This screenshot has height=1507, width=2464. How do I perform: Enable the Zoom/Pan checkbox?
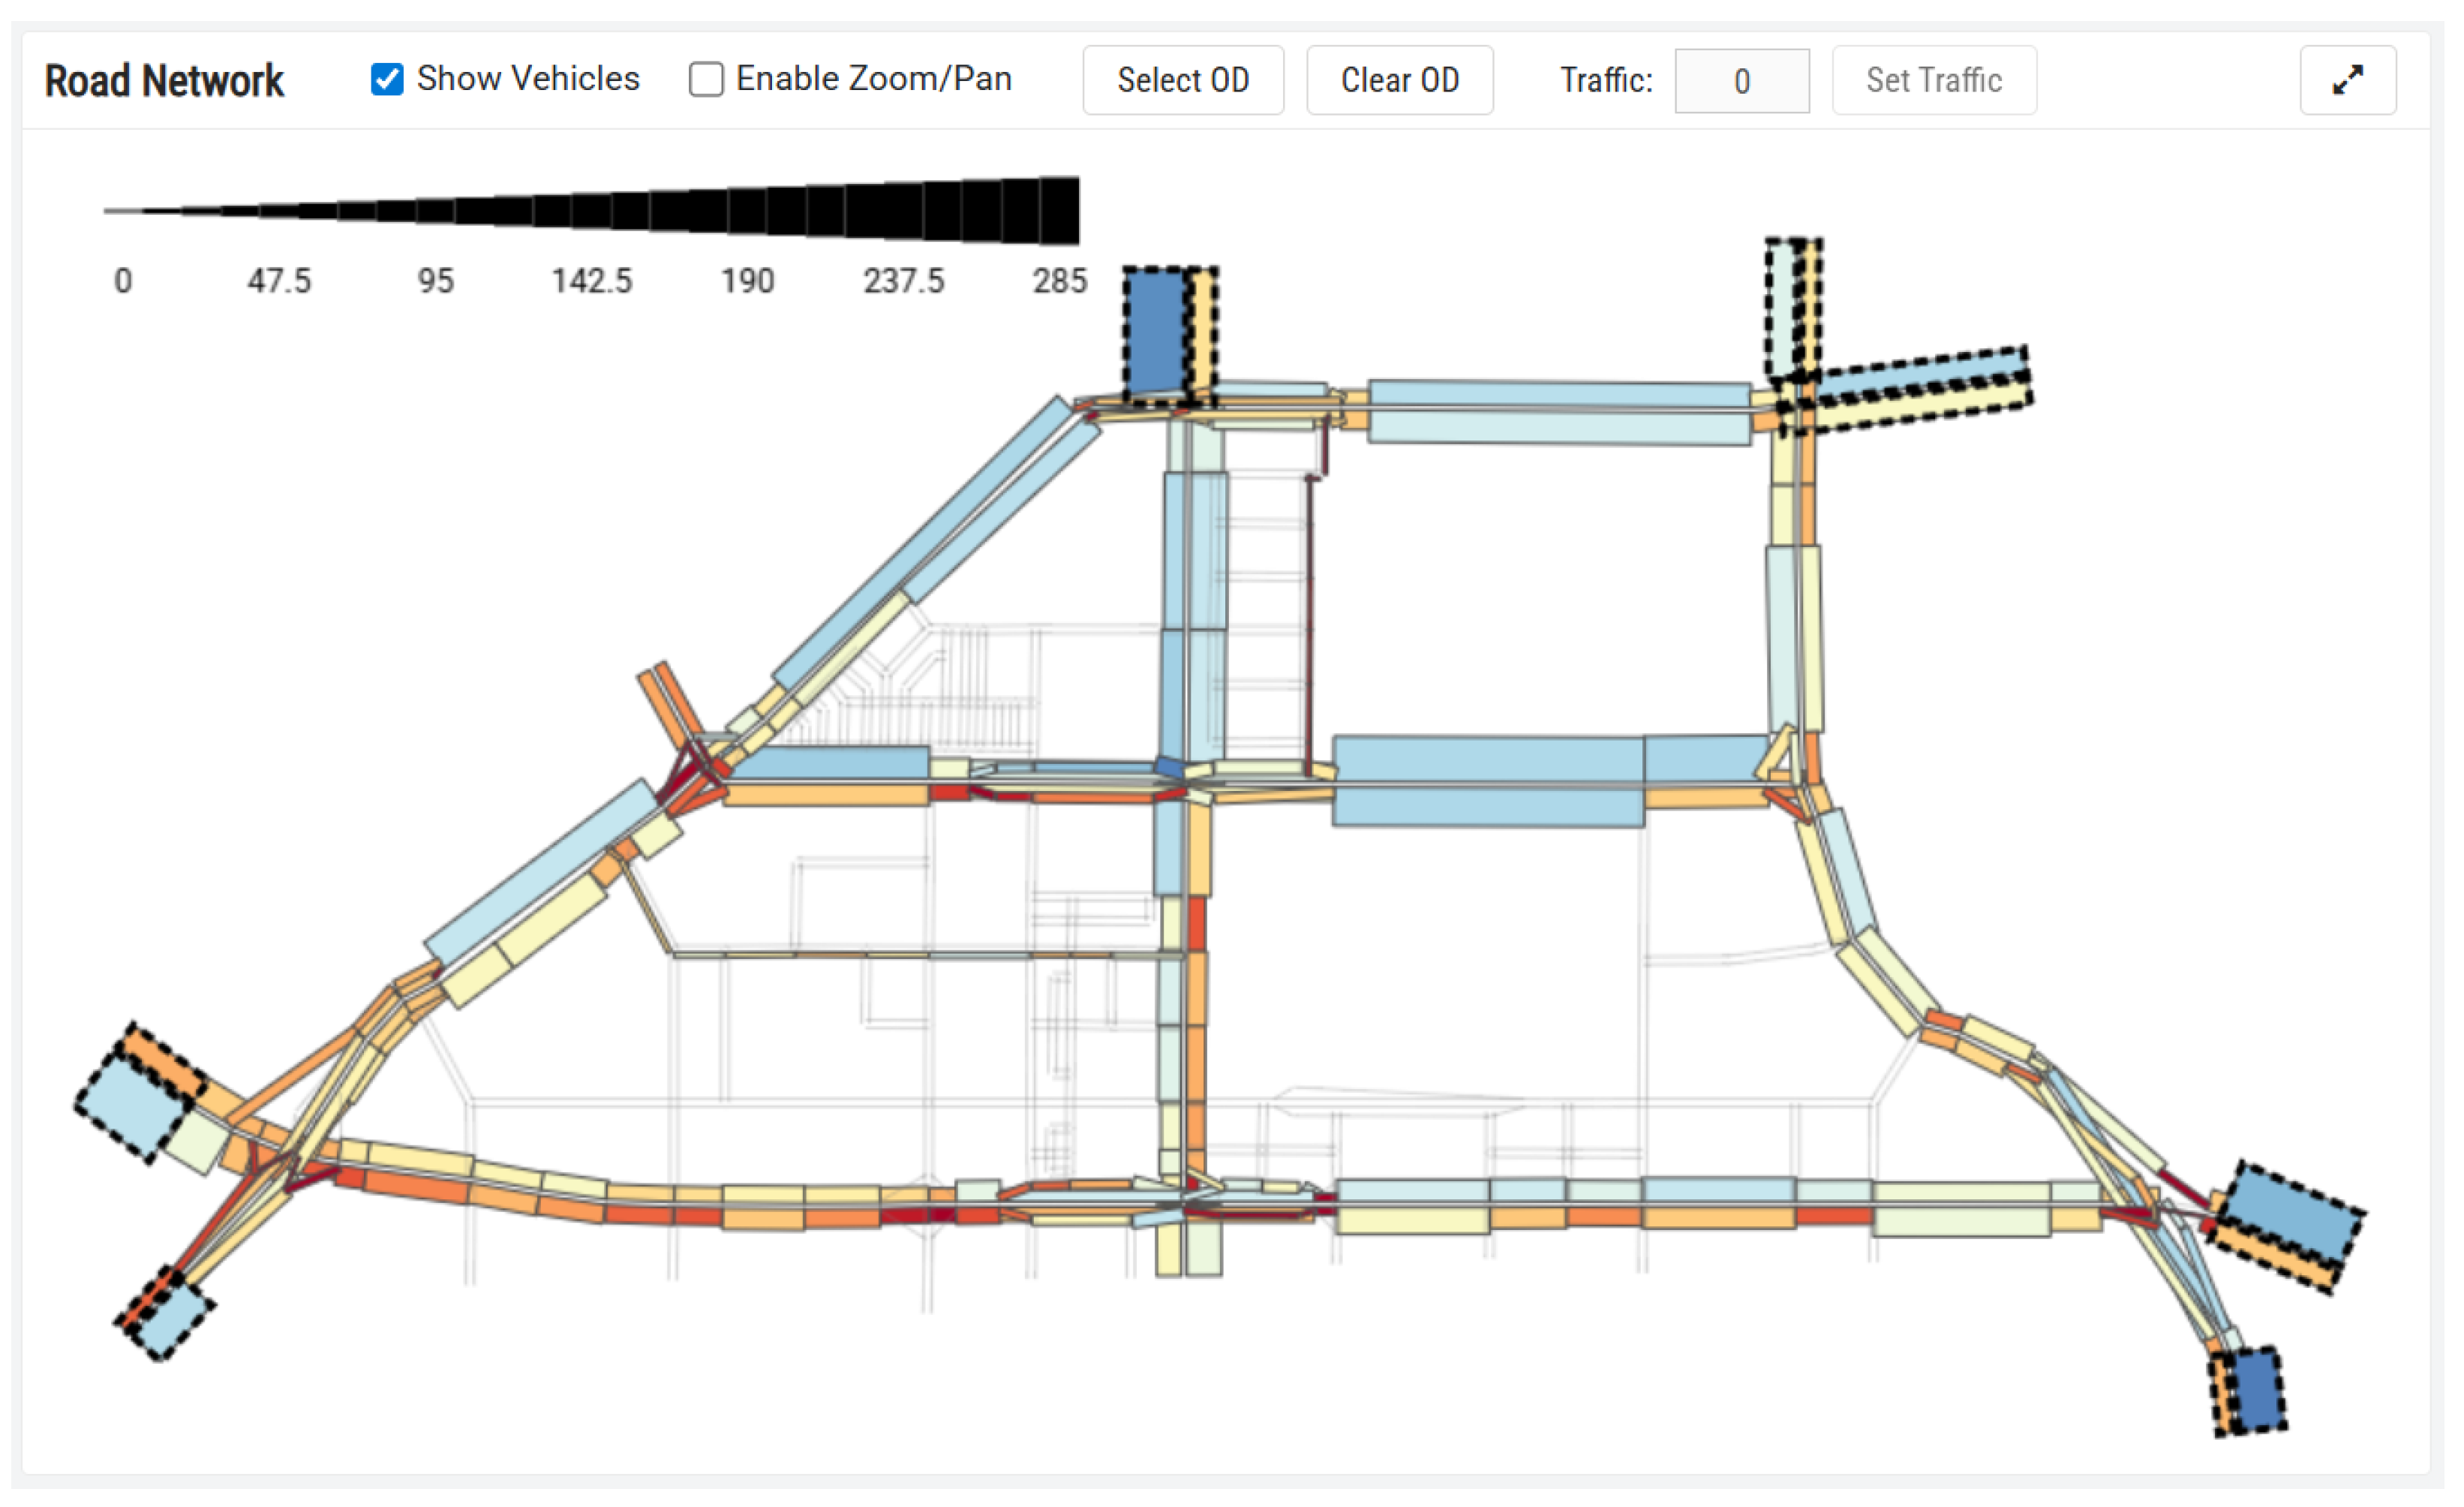[706, 79]
